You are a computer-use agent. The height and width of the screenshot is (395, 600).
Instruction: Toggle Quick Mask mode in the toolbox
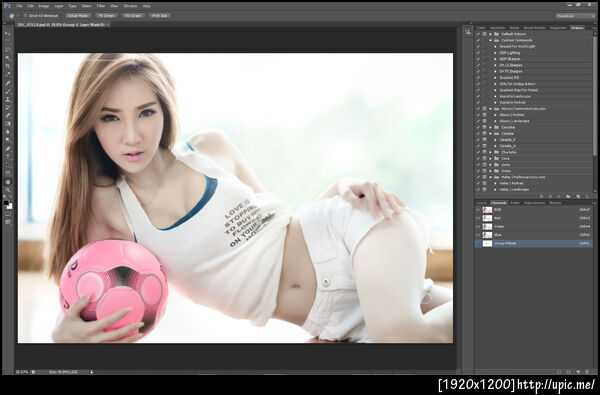point(8,214)
